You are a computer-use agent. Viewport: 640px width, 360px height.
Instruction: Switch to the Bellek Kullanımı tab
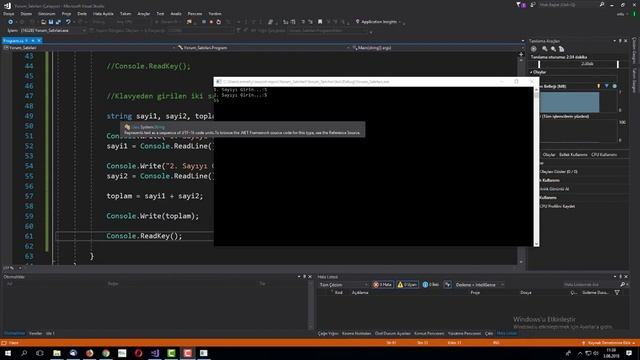tap(573, 155)
